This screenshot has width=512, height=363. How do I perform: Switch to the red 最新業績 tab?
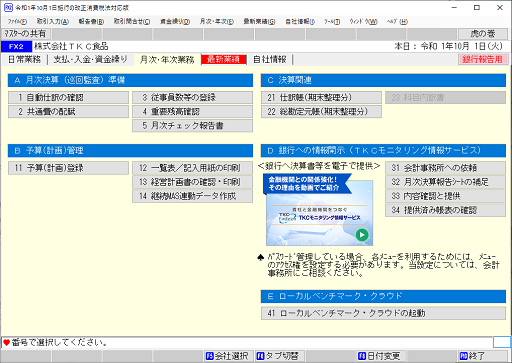tap(224, 59)
